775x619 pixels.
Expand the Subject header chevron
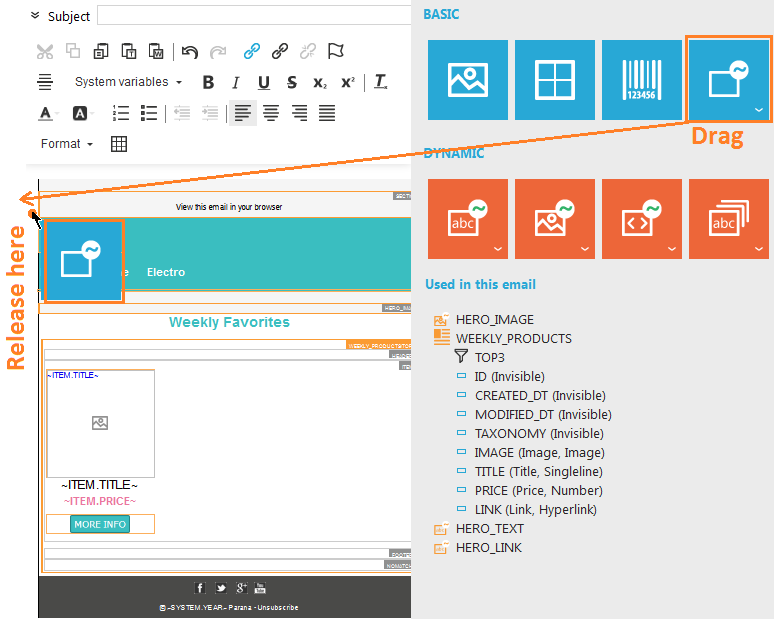(x=36, y=16)
